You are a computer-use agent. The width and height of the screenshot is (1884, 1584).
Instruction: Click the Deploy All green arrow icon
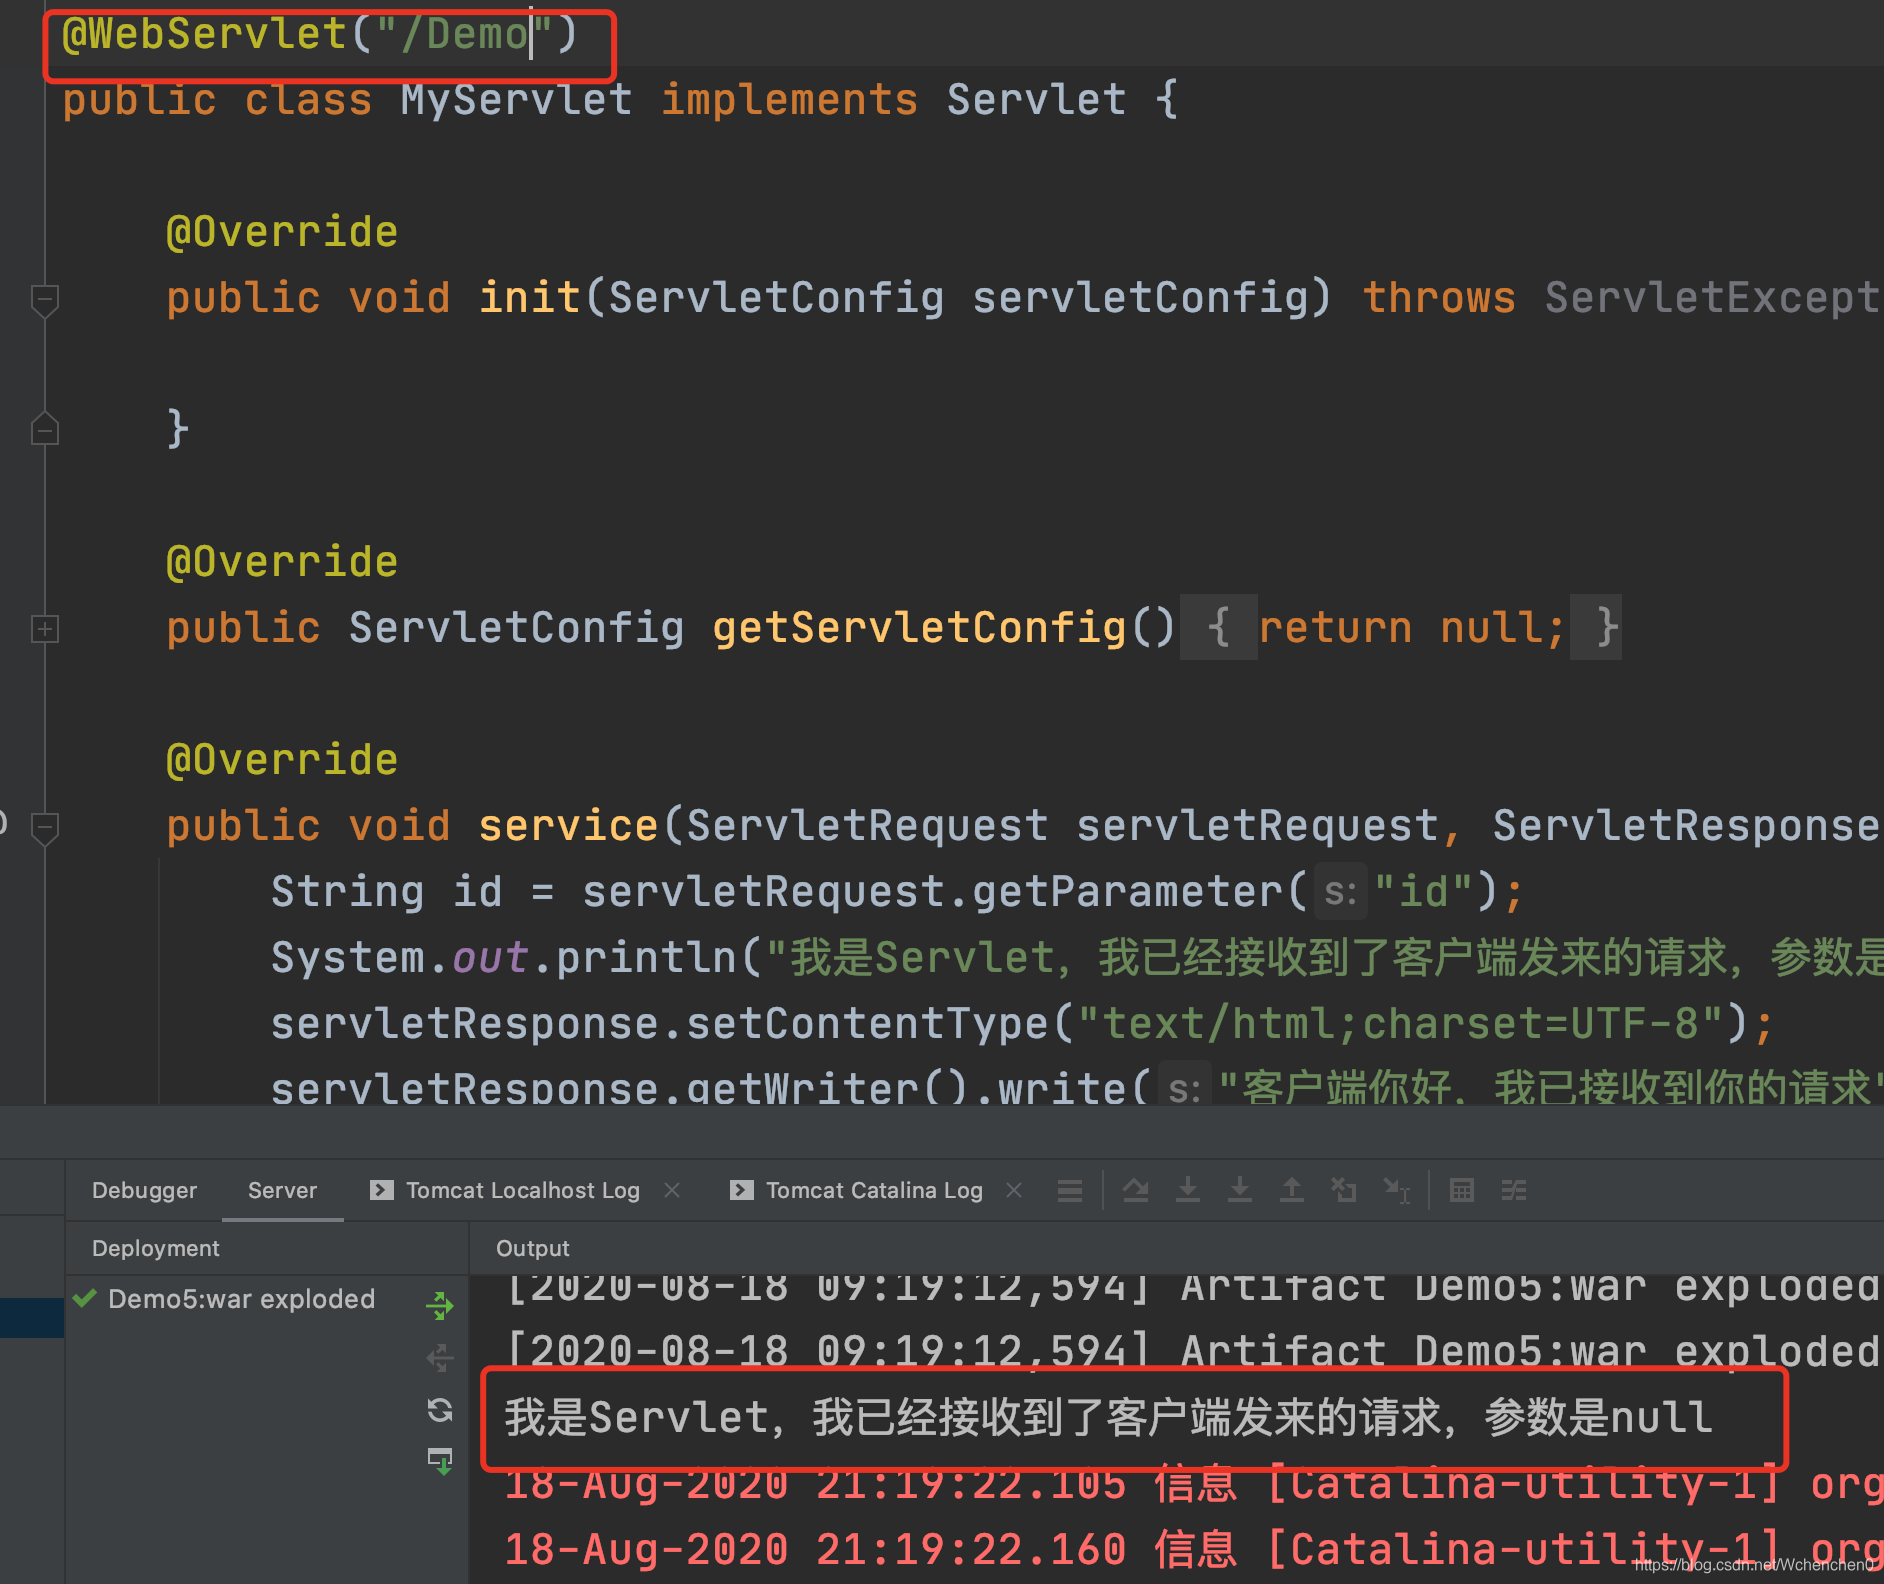[440, 1305]
